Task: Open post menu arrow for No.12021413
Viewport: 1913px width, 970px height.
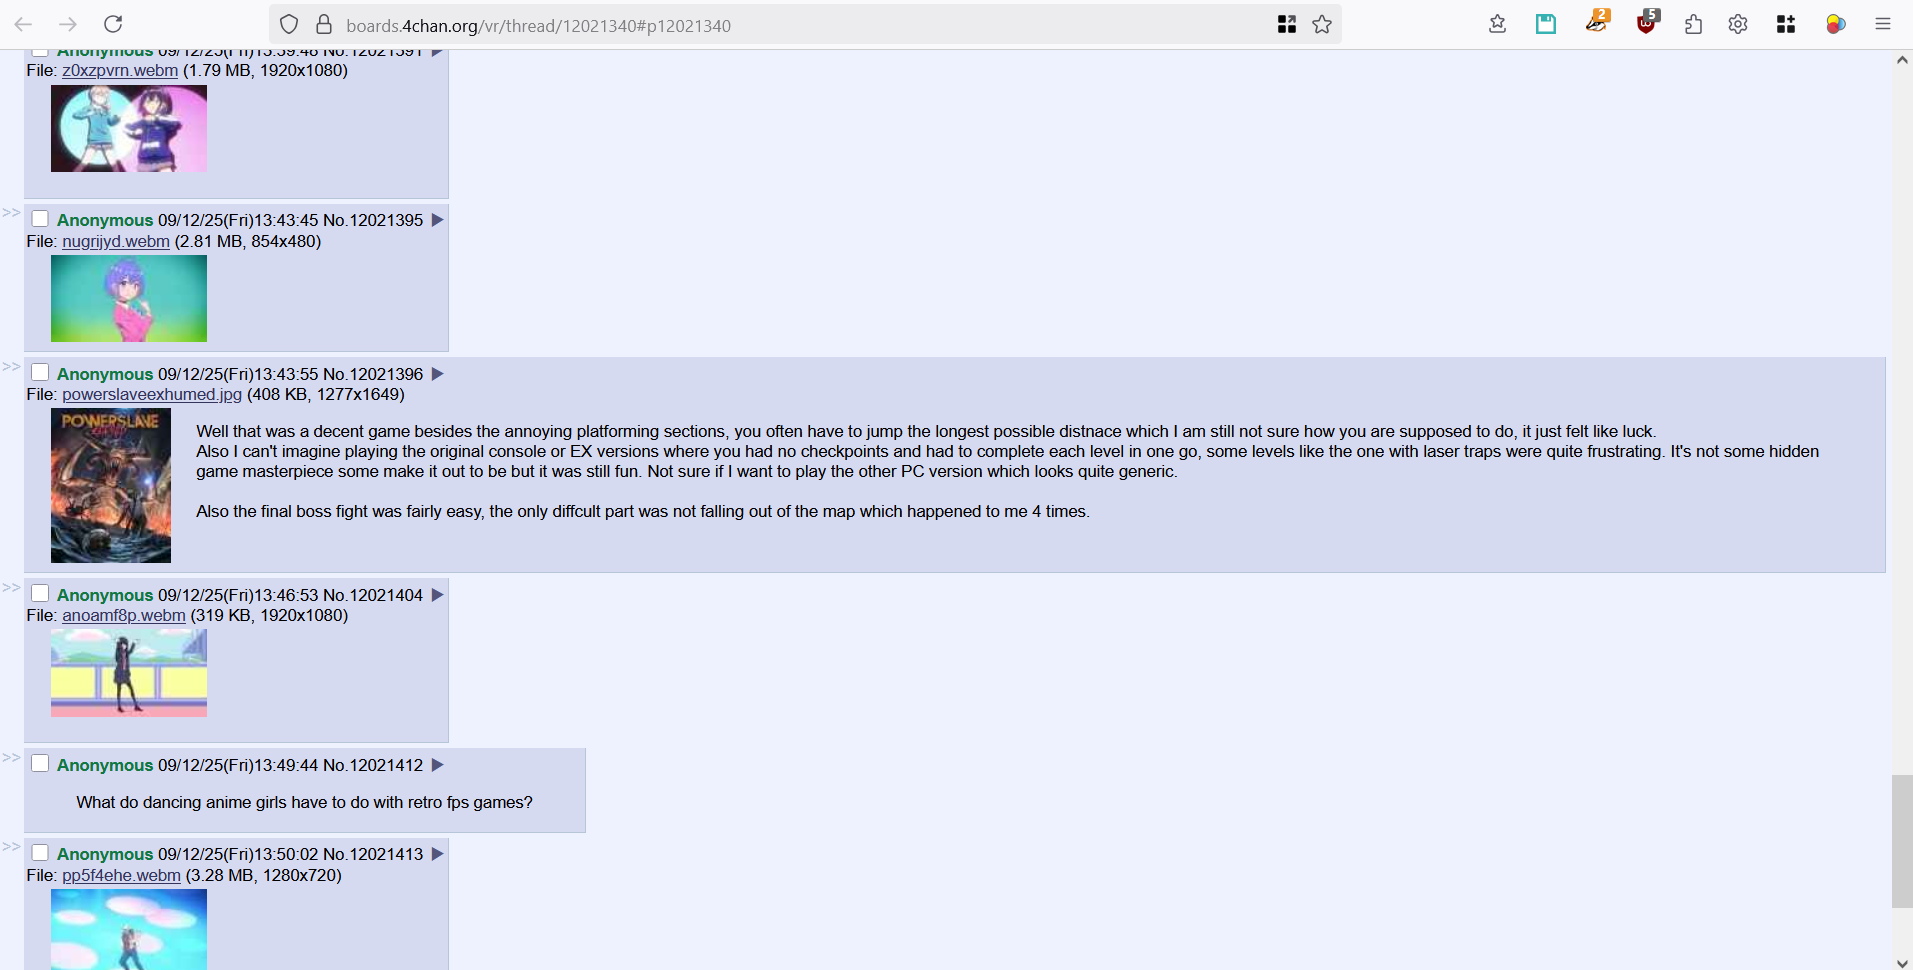Action: coord(437,854)
